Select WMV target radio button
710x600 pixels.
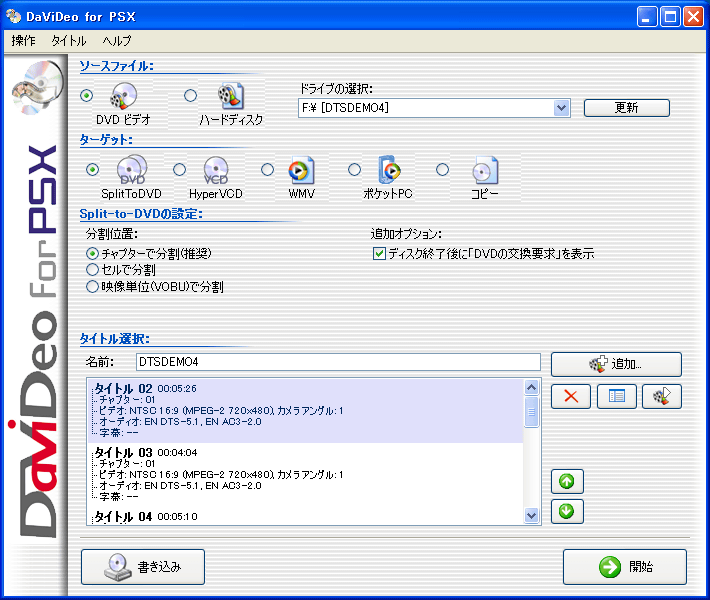268,170
